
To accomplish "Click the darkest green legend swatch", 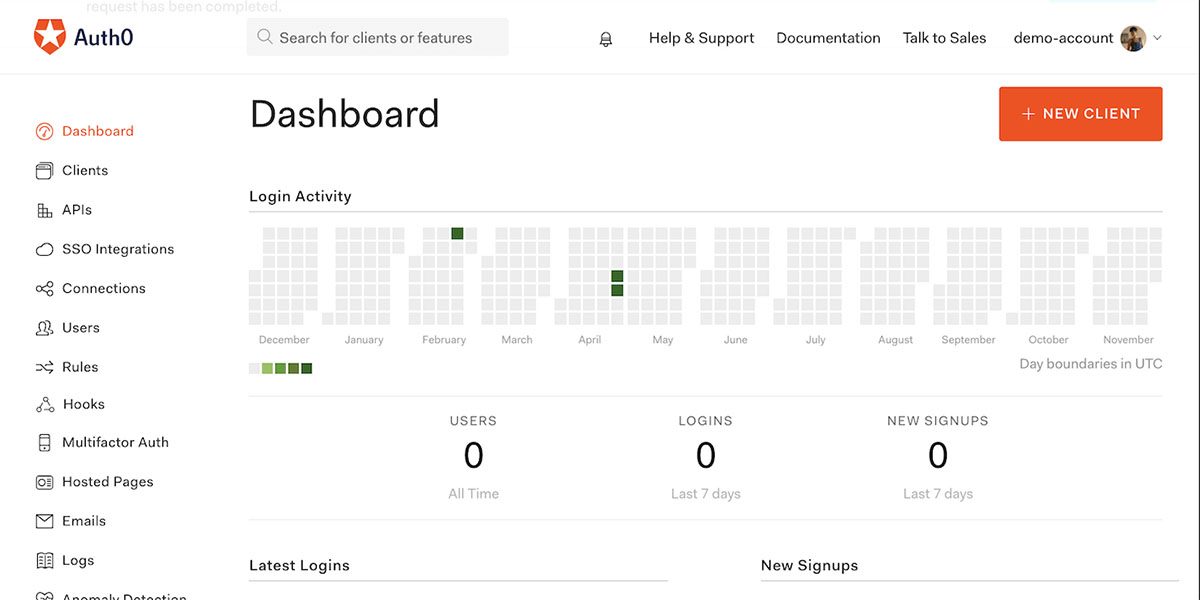I will tap(307, 368).
